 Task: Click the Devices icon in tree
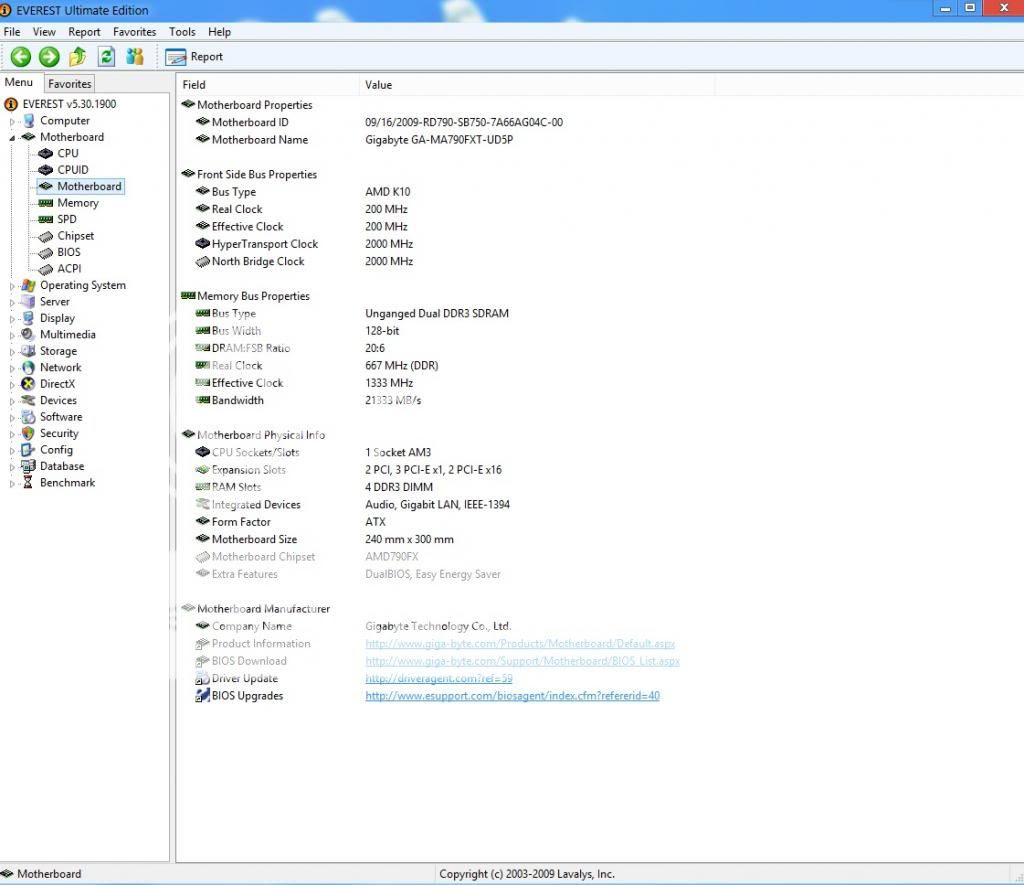[x=28, y=400]
